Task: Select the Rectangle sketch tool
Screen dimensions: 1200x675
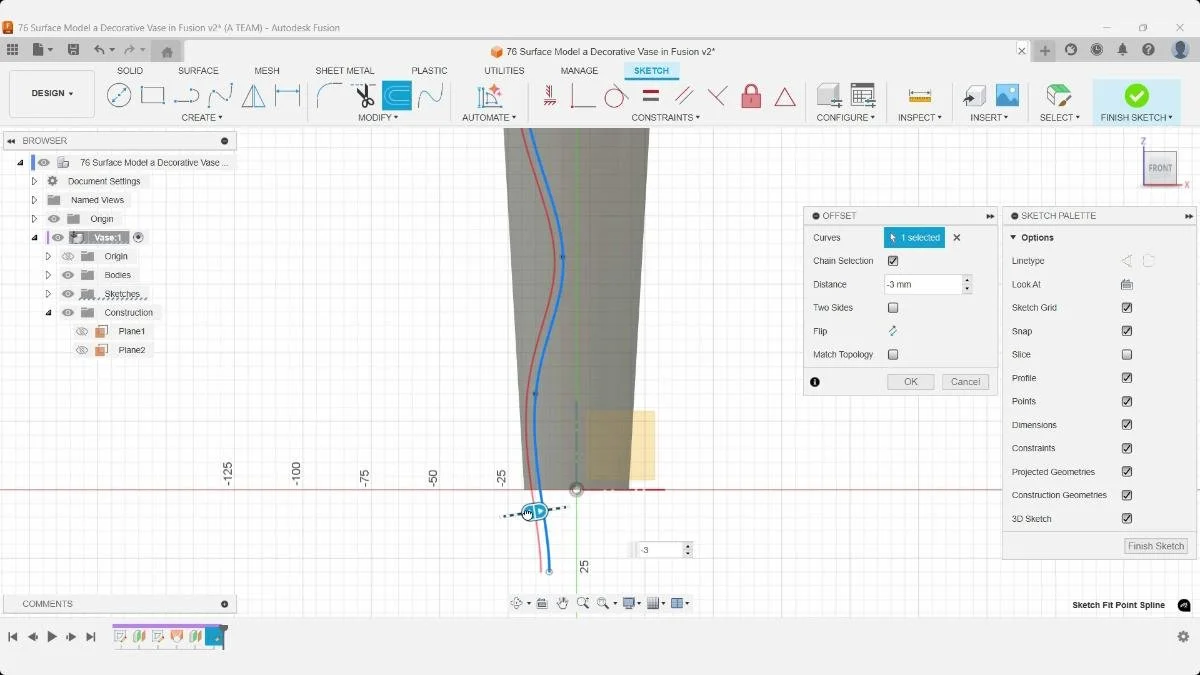Action: (153, 96)
